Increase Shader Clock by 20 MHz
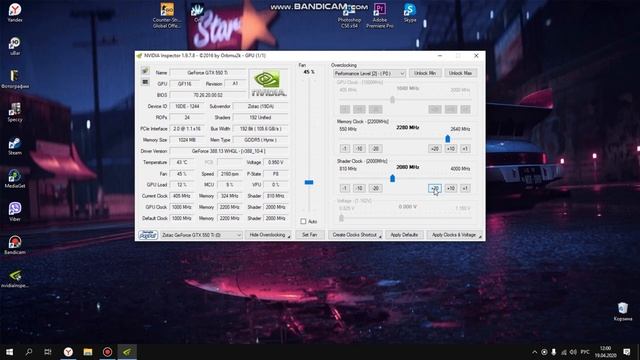Image resolution: width=640 pixels, height=360 pixels. (x=435, y=188)
